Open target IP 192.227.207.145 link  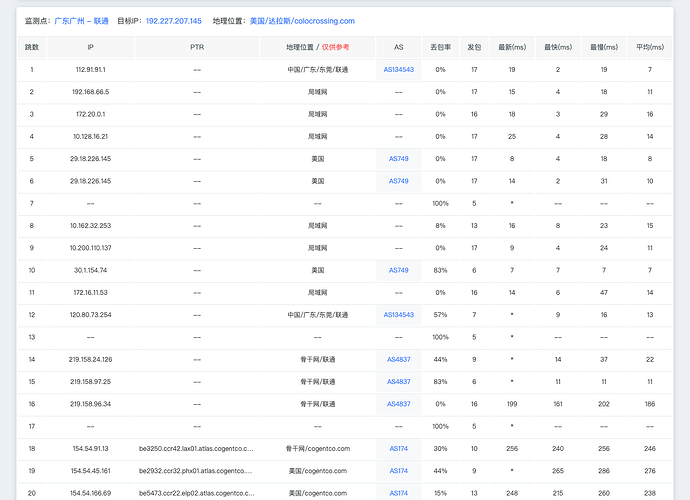pos(174,21)
